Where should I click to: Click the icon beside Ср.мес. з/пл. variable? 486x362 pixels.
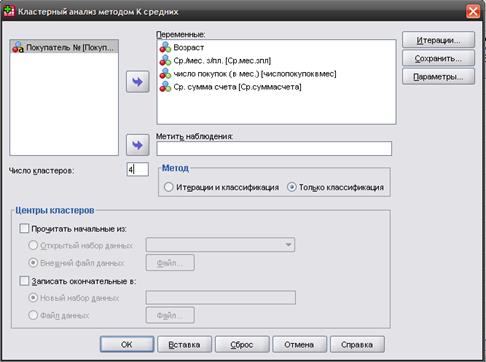tap(165, 60)
